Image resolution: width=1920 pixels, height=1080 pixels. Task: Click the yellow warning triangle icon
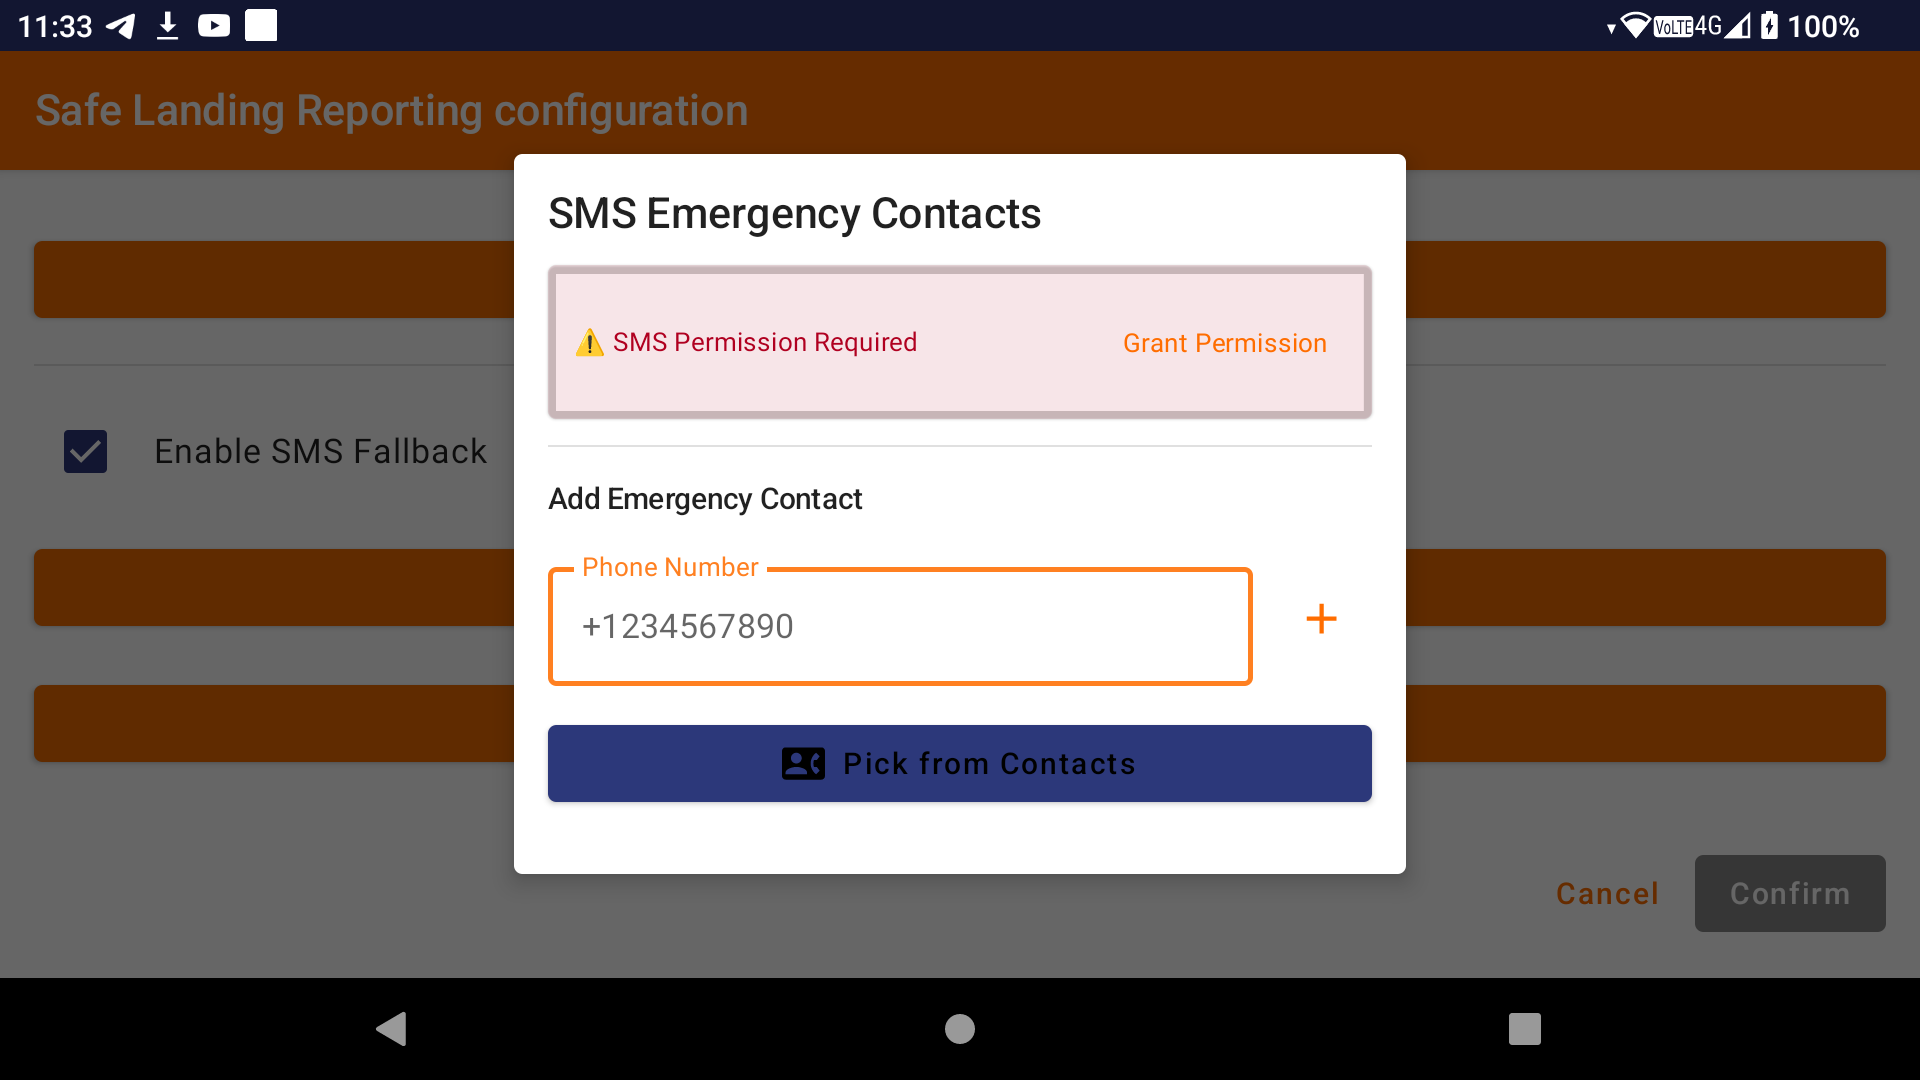(x=589, y=343)
